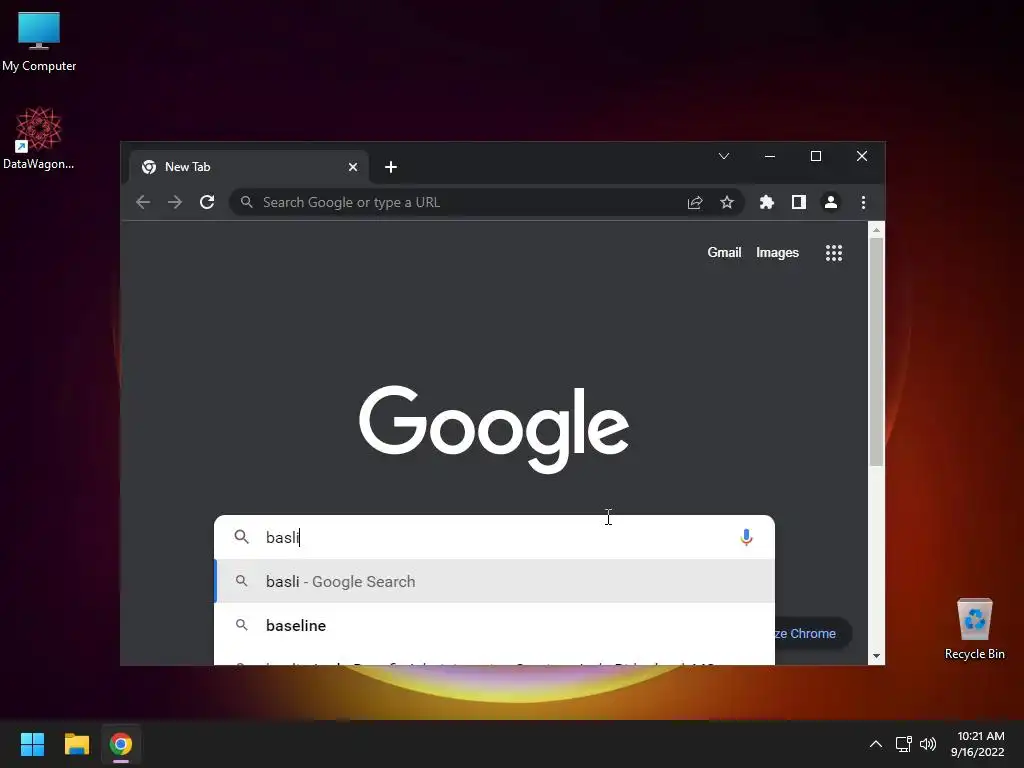The width and height of the screenshot is (1024, 768).
Task: Open the DataWagon desktop shortcut
Action: [39, 138]
